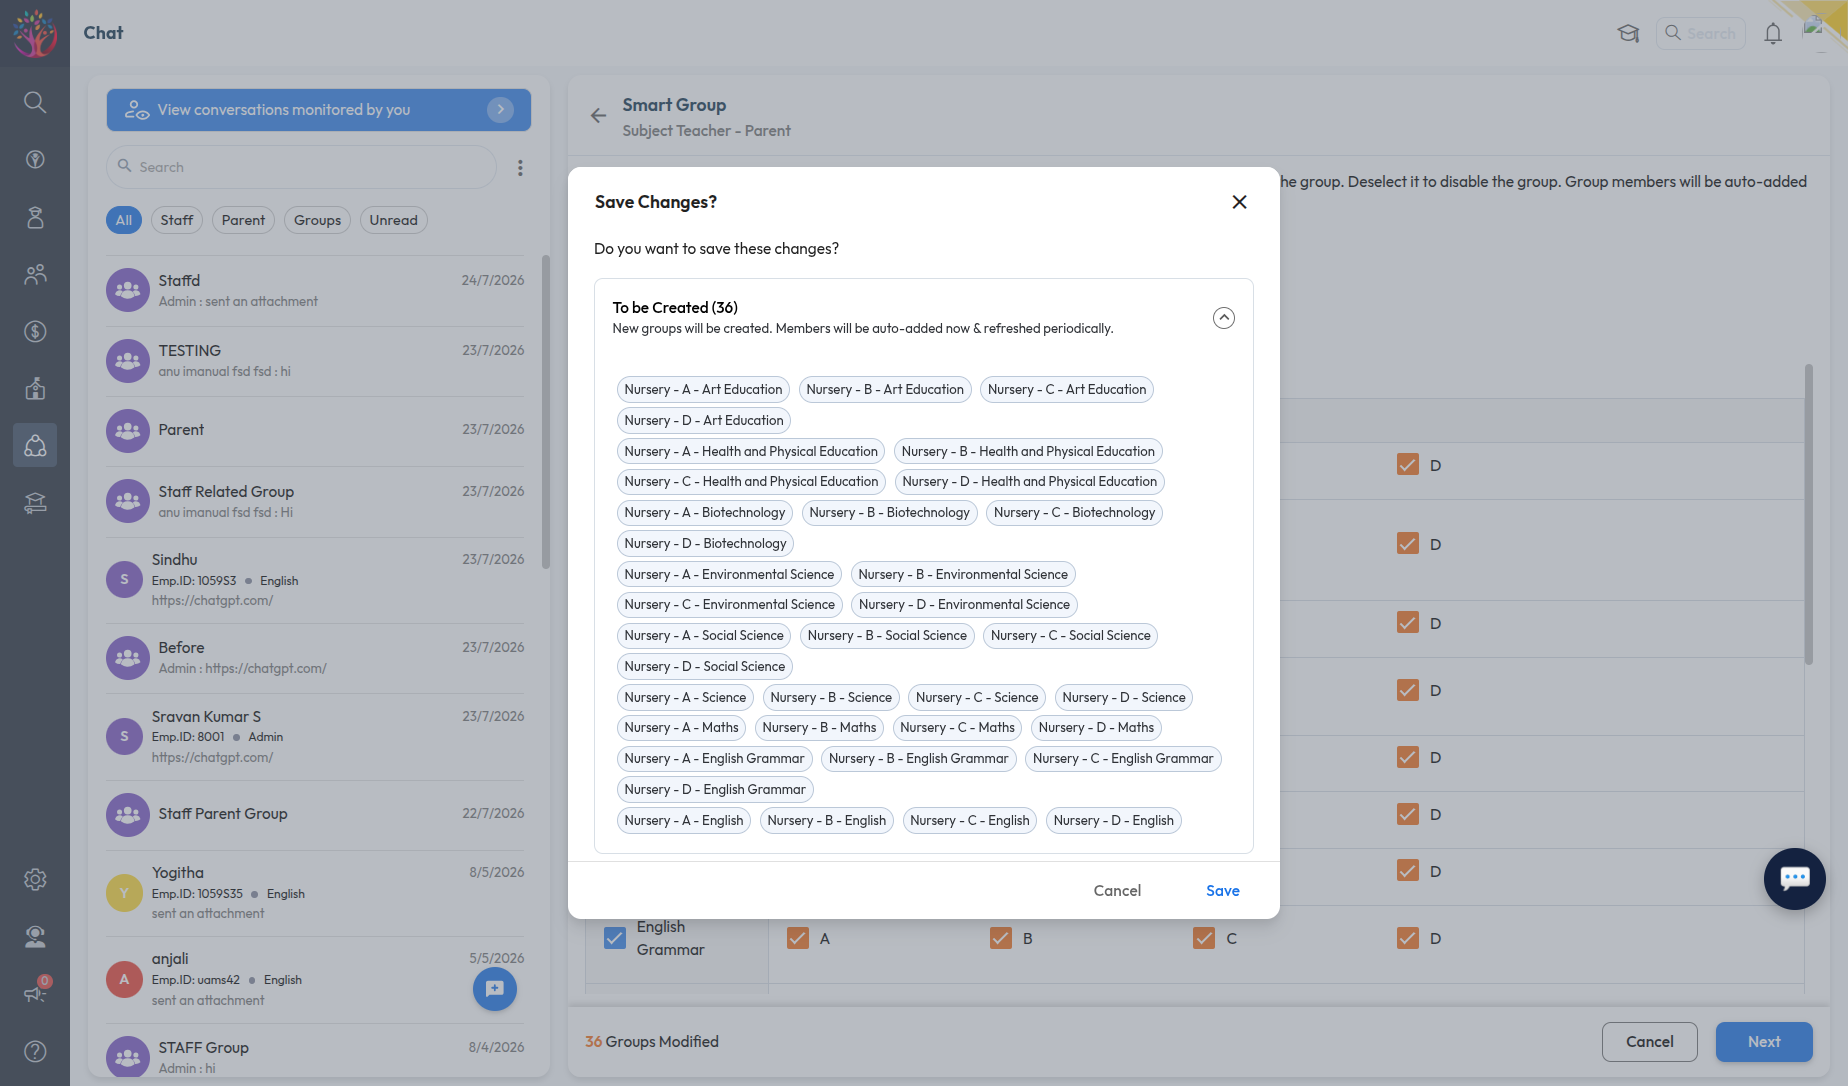
Task: Open the three-dot menu beside chat search
Action: click(520, 168)
